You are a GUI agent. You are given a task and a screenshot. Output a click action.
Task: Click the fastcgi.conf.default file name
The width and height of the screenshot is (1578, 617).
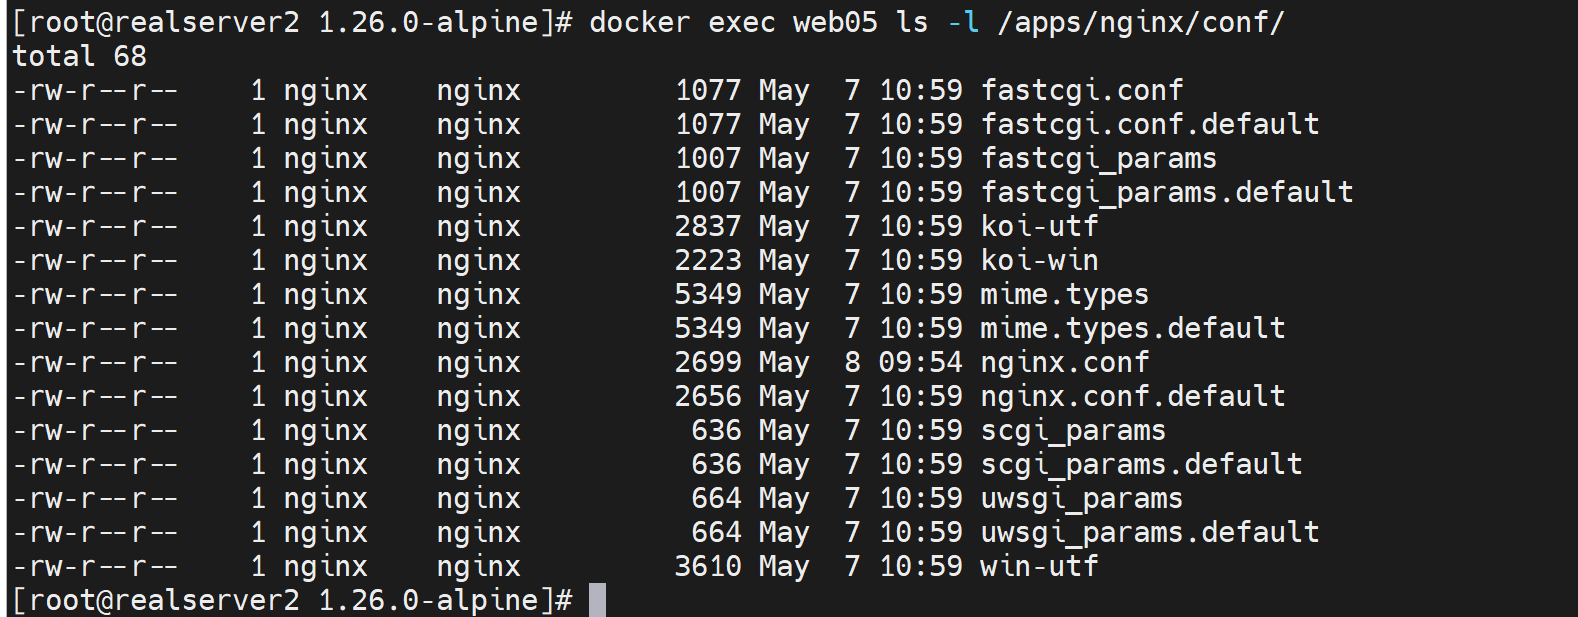1149,125
